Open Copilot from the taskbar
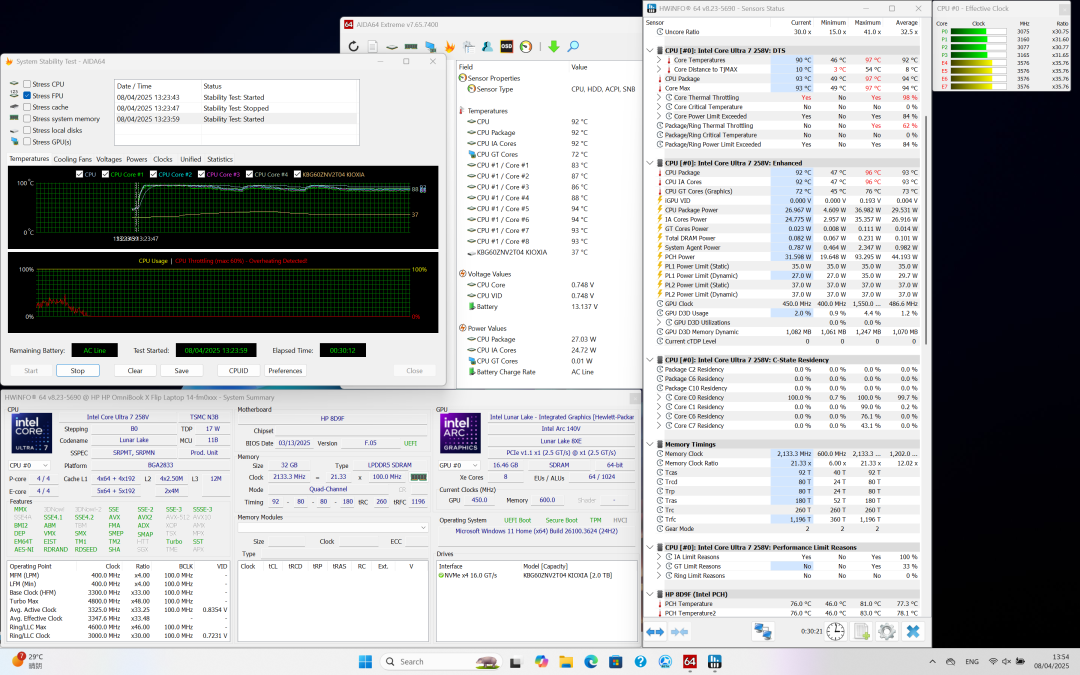 click(541, 662)
